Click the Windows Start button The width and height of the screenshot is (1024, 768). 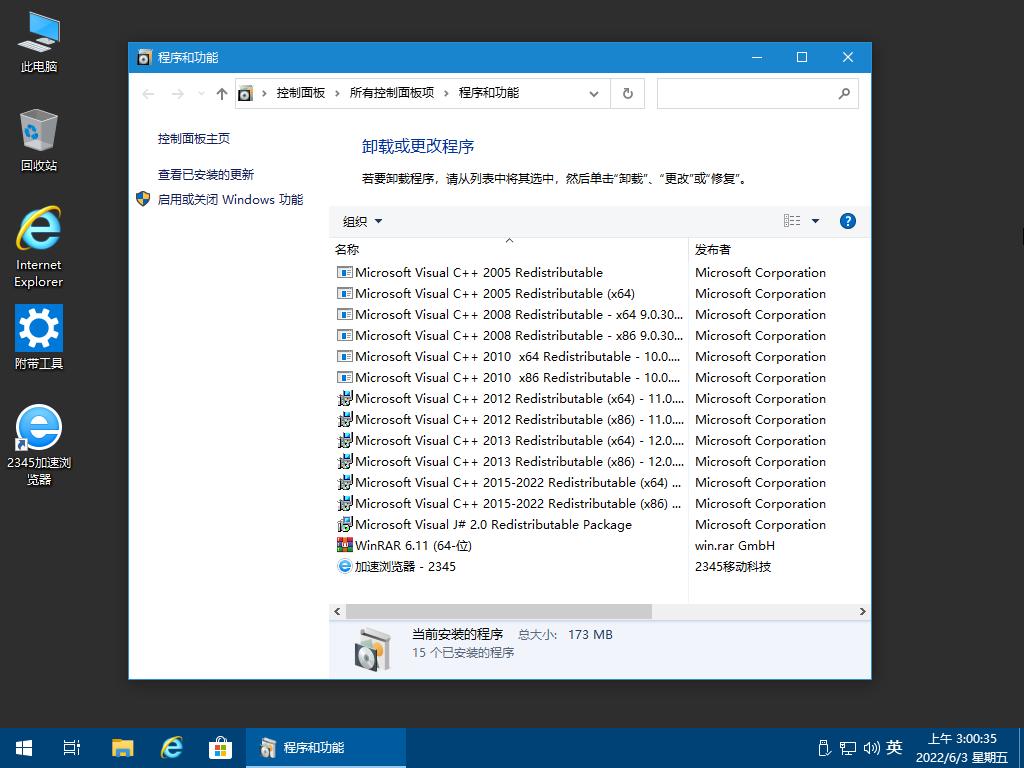(x=24, y=748)
